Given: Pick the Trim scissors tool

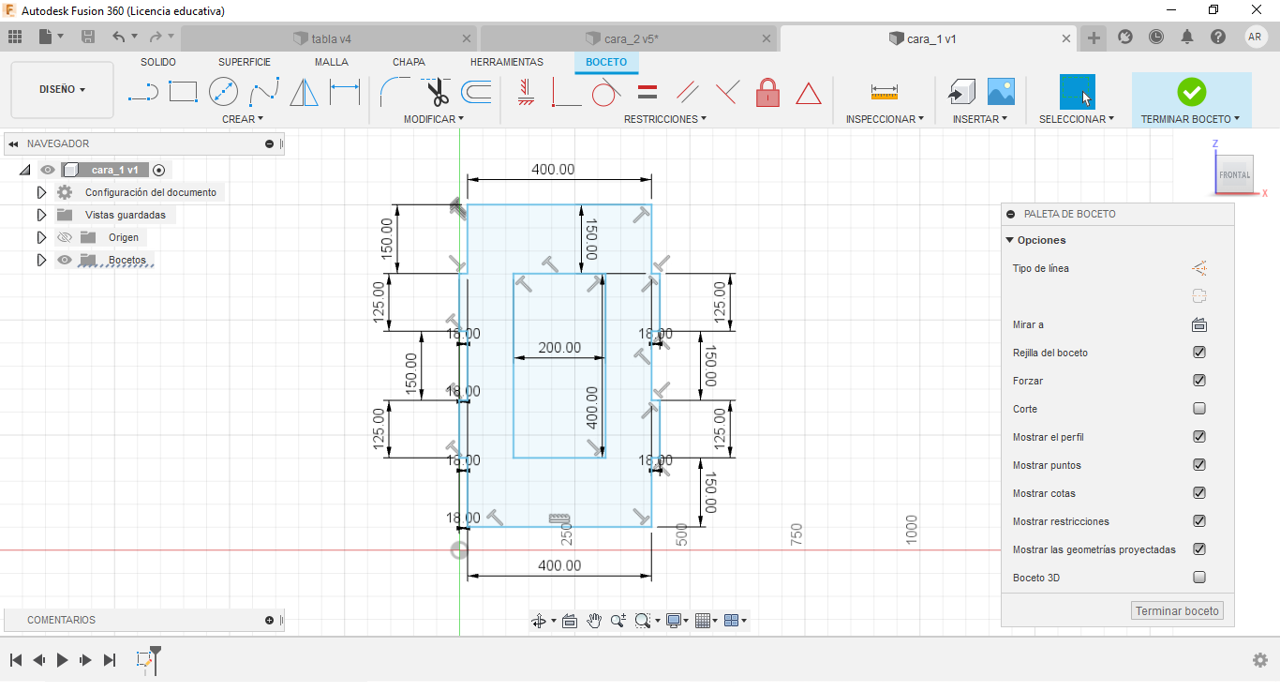Looking at the screenshot, I should point(437,93).
